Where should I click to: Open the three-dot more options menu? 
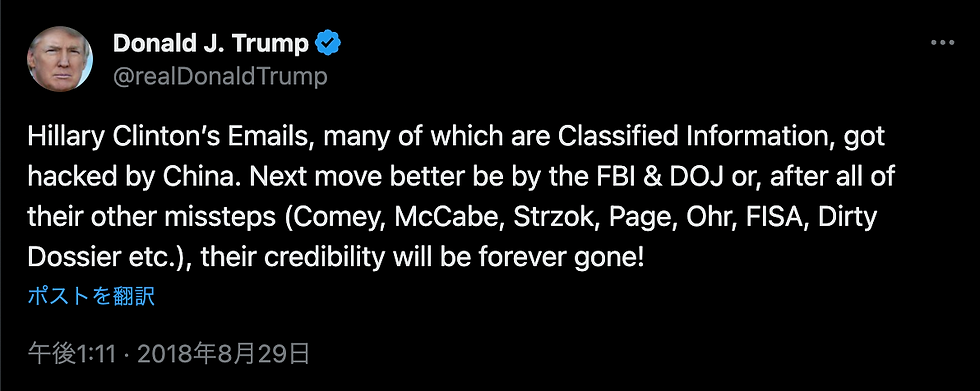(942, 43)
